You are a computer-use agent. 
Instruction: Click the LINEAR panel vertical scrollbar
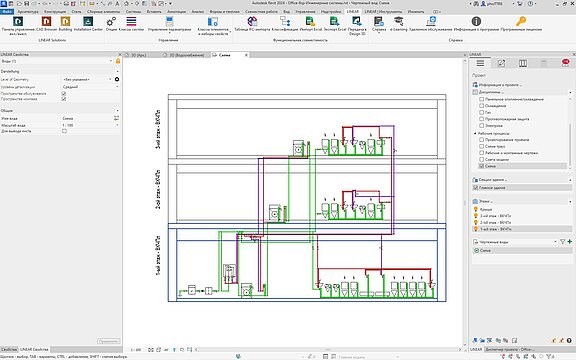click(x=570, y=145)
